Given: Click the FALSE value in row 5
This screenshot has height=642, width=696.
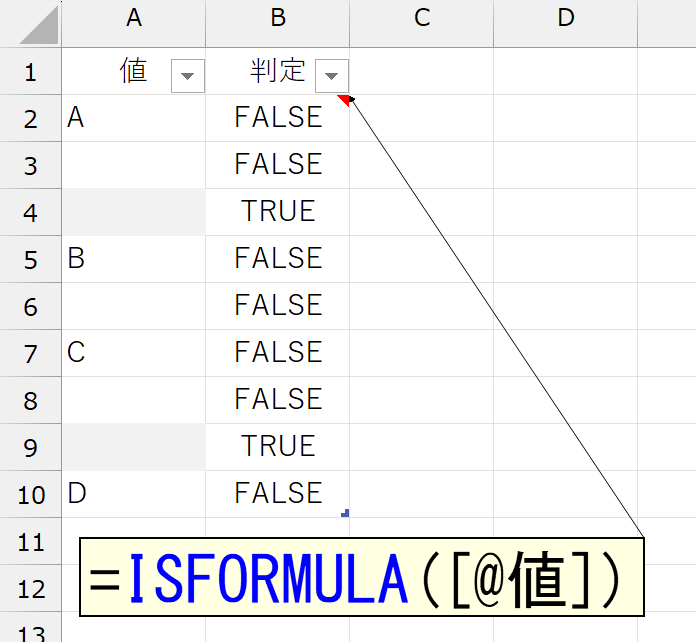Looking at the screenshot, I should (278, 258).
